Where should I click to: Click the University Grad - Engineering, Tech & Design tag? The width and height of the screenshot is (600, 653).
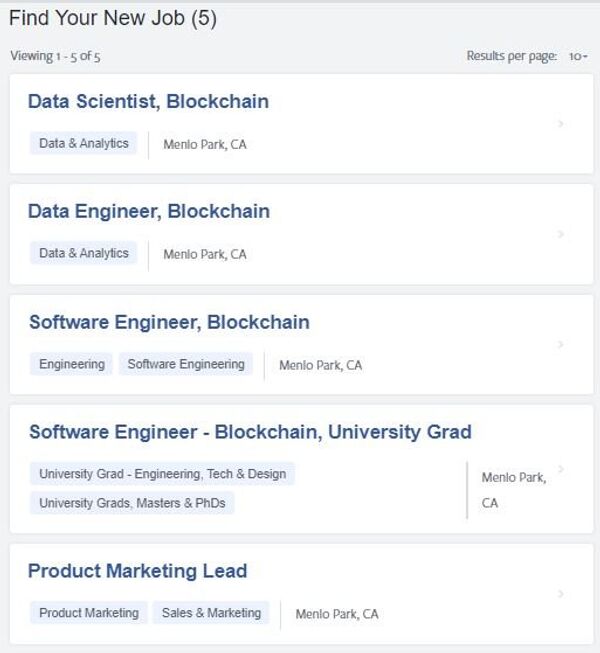pos(162,474)
